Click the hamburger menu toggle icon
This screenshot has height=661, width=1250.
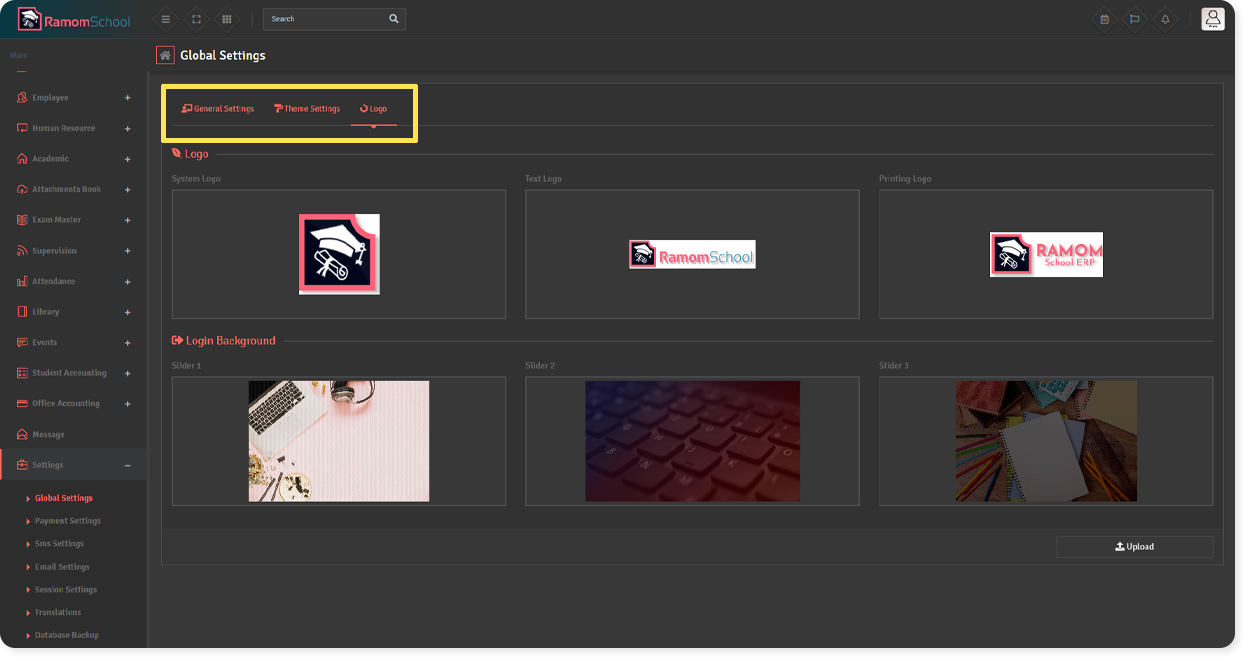(x=165, y=19)
